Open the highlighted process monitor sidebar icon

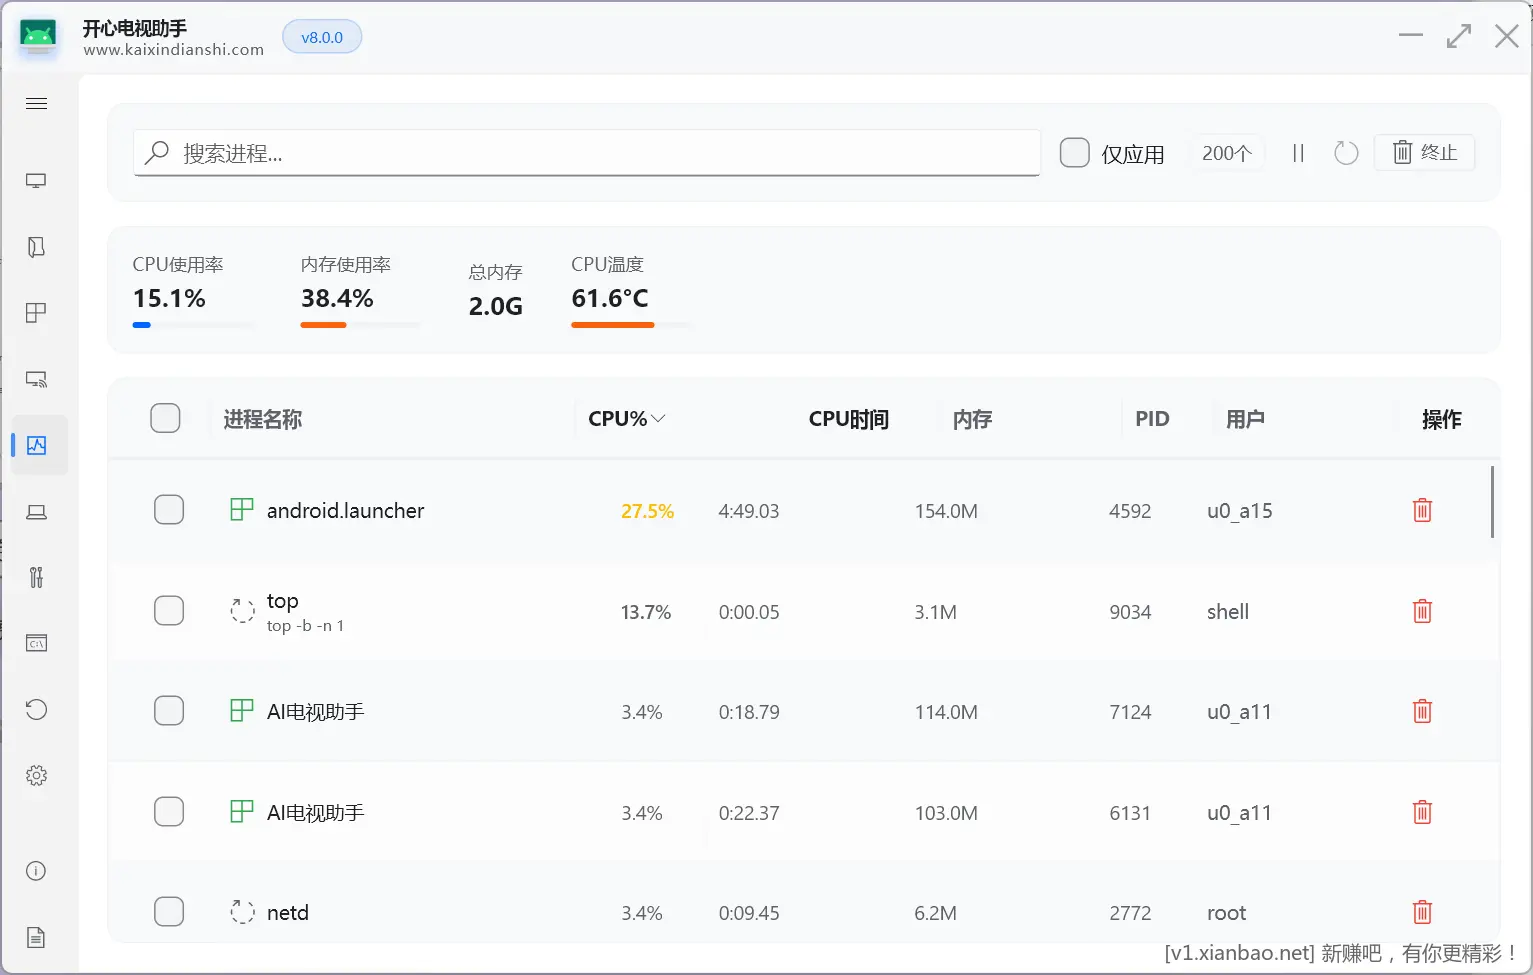tap(37, 445)
